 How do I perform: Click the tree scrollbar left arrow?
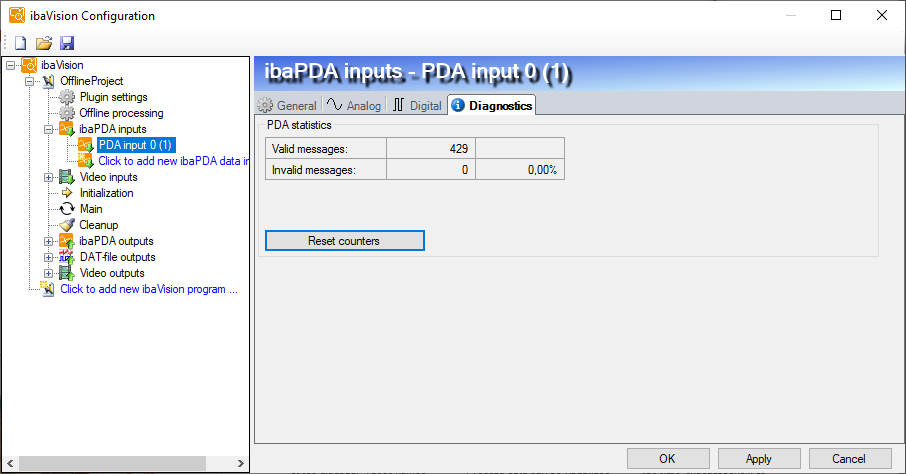click(10, 464)
